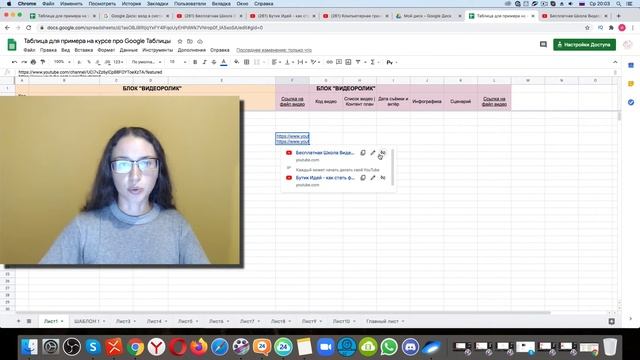Toggle strikethrough formatting
Screen dimensions: 640x360
point(214,62)
